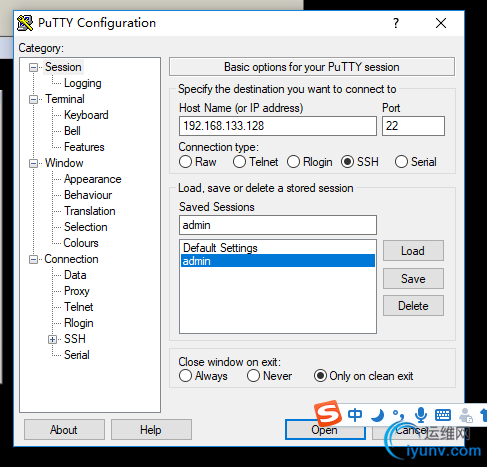Collapse the Window tree node
The width and height of the screenshot is (487, 467).
tap(33, 163)
